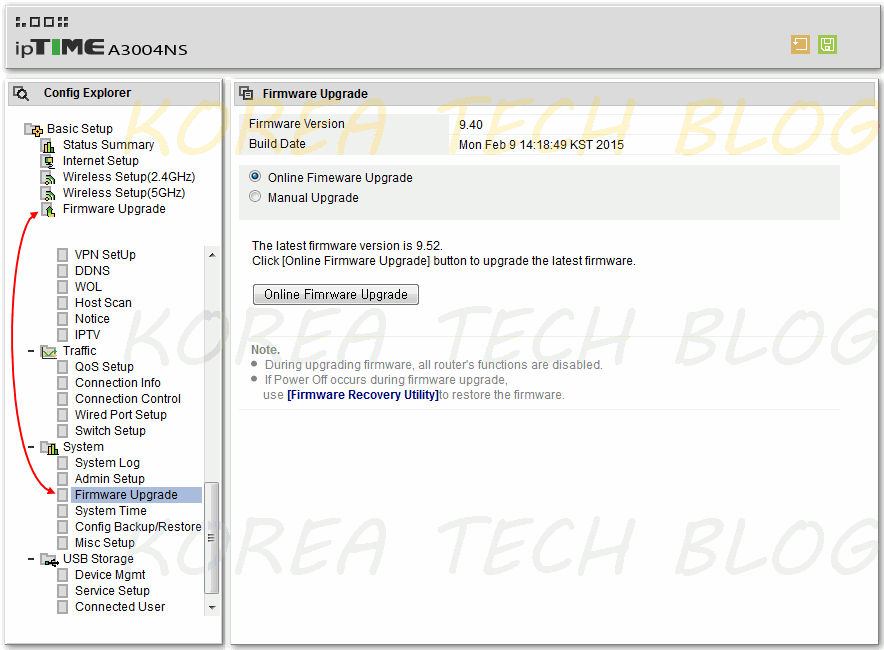
Task: Click the Internet Setup computer icon
Action: [x=49, y=161]
